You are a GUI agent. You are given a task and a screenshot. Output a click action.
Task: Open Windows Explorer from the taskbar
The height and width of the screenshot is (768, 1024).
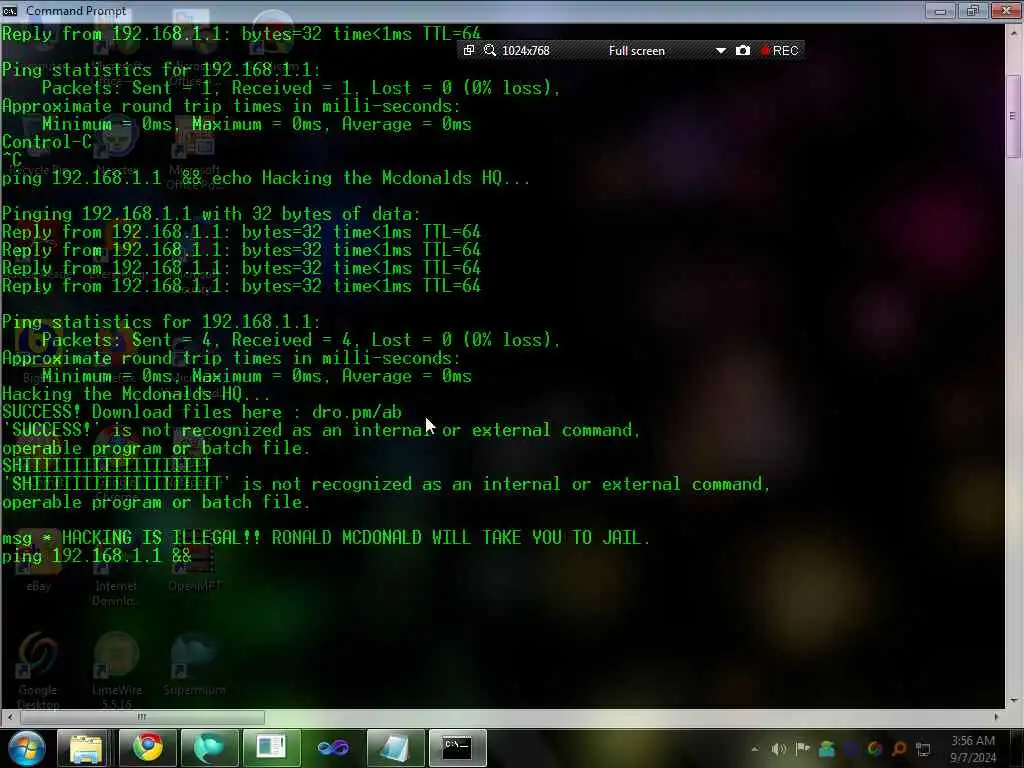point(85,748)
